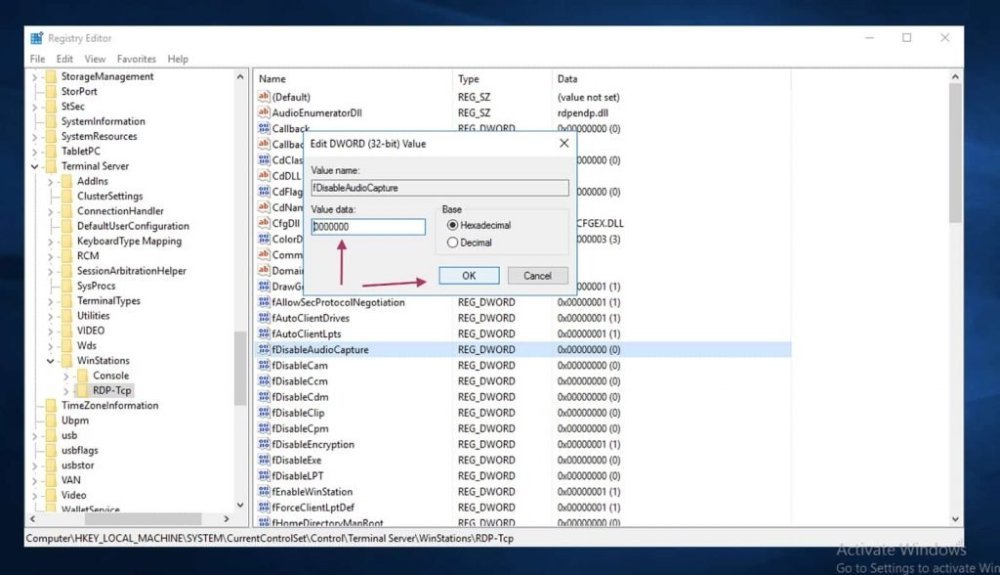Click the RDP-Tcp folder icon in tree
The width and height of the screenshot is (1000, 575).
coord(84,390)
